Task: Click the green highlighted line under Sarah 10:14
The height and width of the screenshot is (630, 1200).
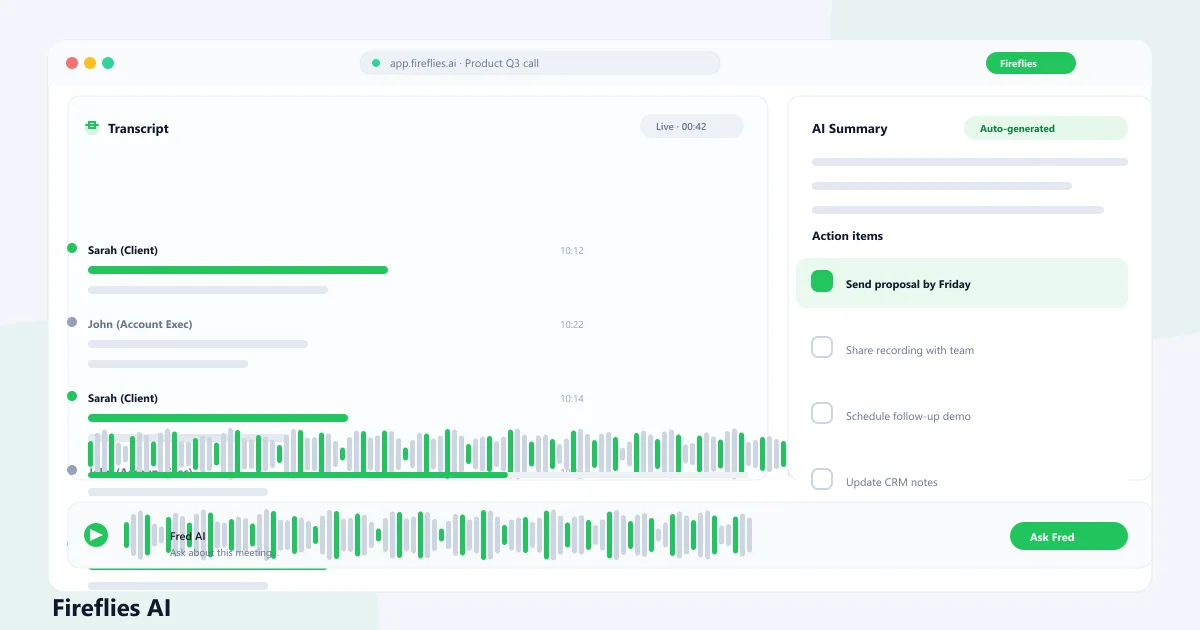Action: (218, 418)
